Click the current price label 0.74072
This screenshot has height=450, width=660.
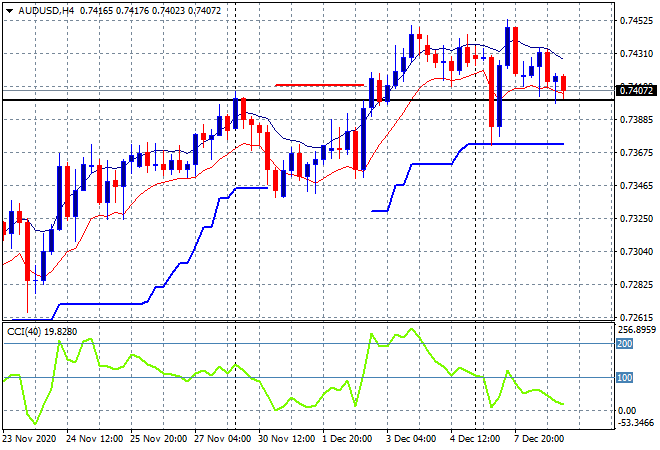click(x=636, y=90)
